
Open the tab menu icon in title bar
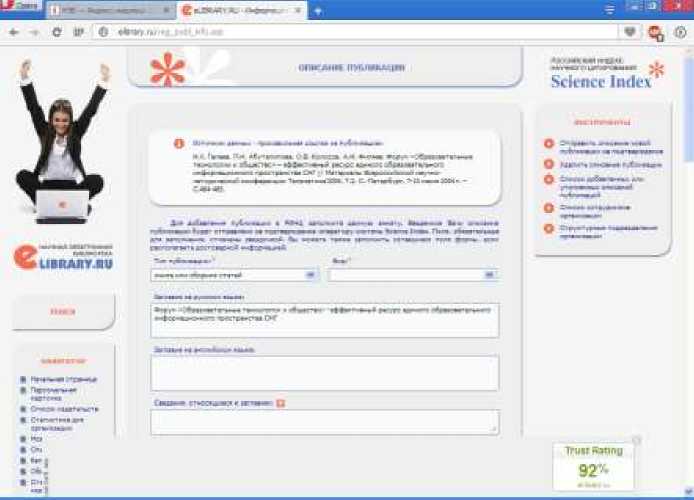click(x=609, y=9)
